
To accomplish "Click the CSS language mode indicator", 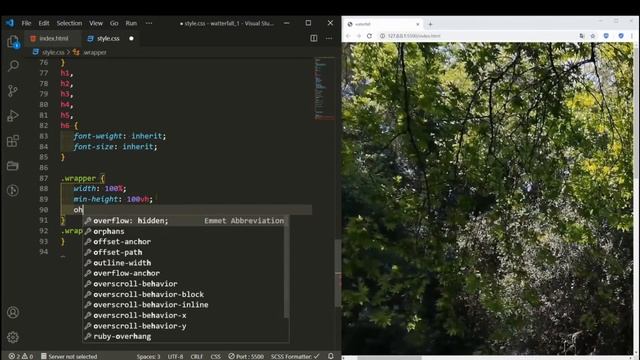I will click(216, 356).
